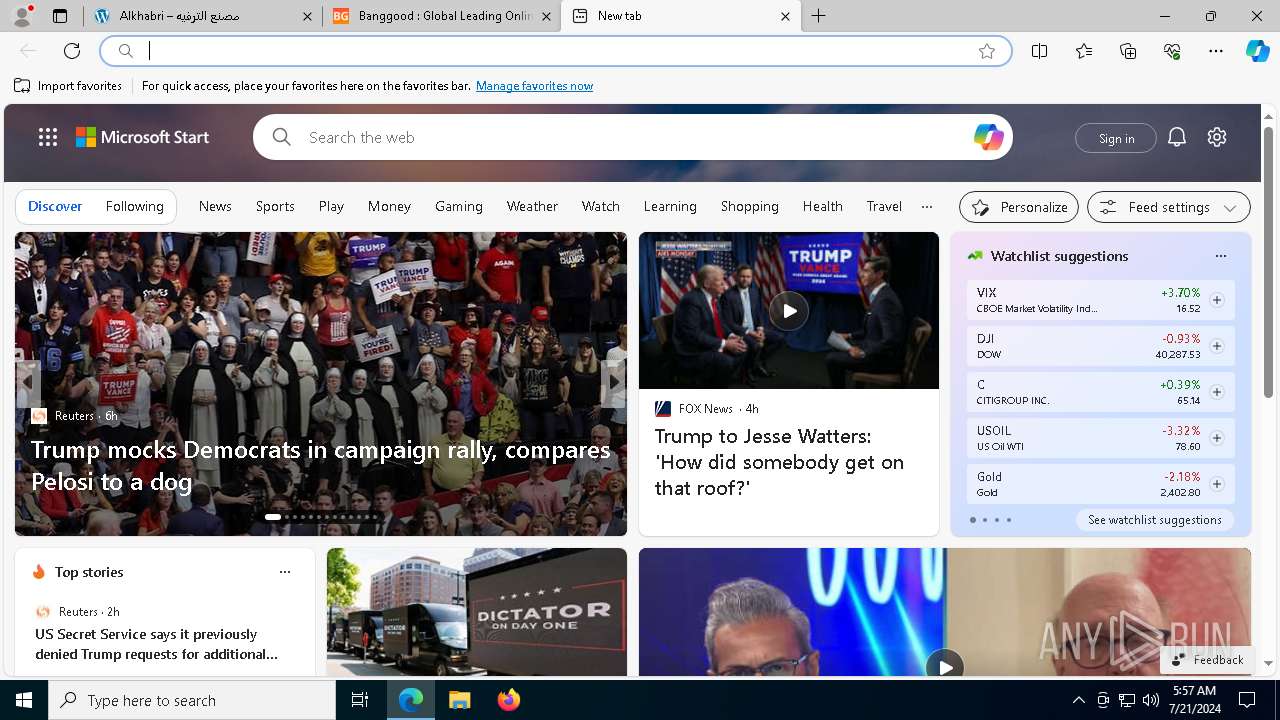Add CITIGROUP to watchlist
The image size is (1280, 720).
pos(1217,392)
